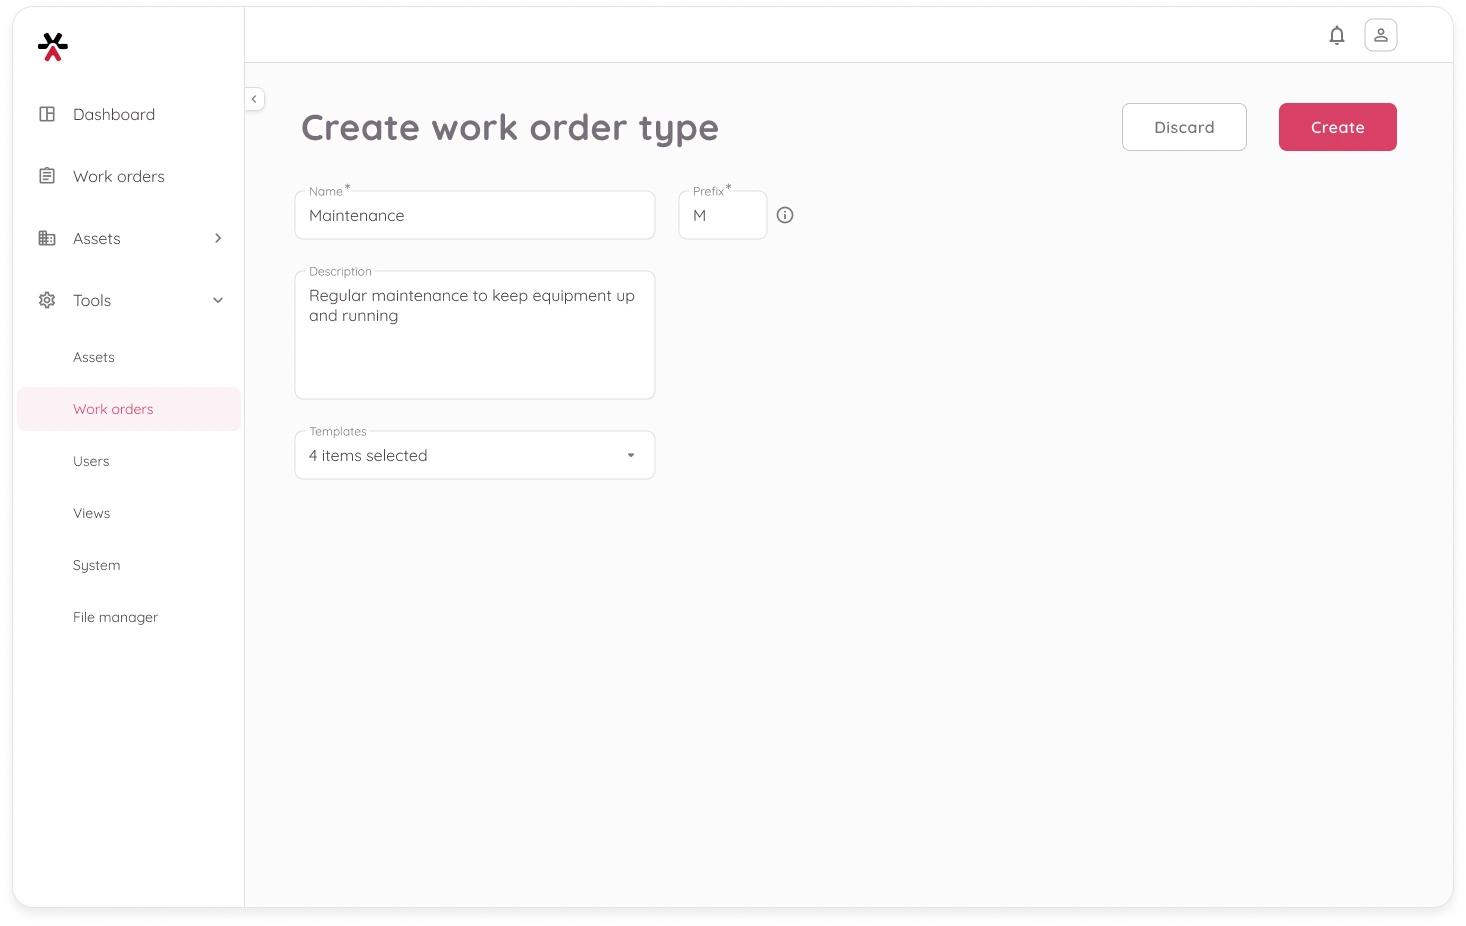Viewport: 1466px width, 926px height.
Task: Click the Assets building icon
Action: coord(47,238)
